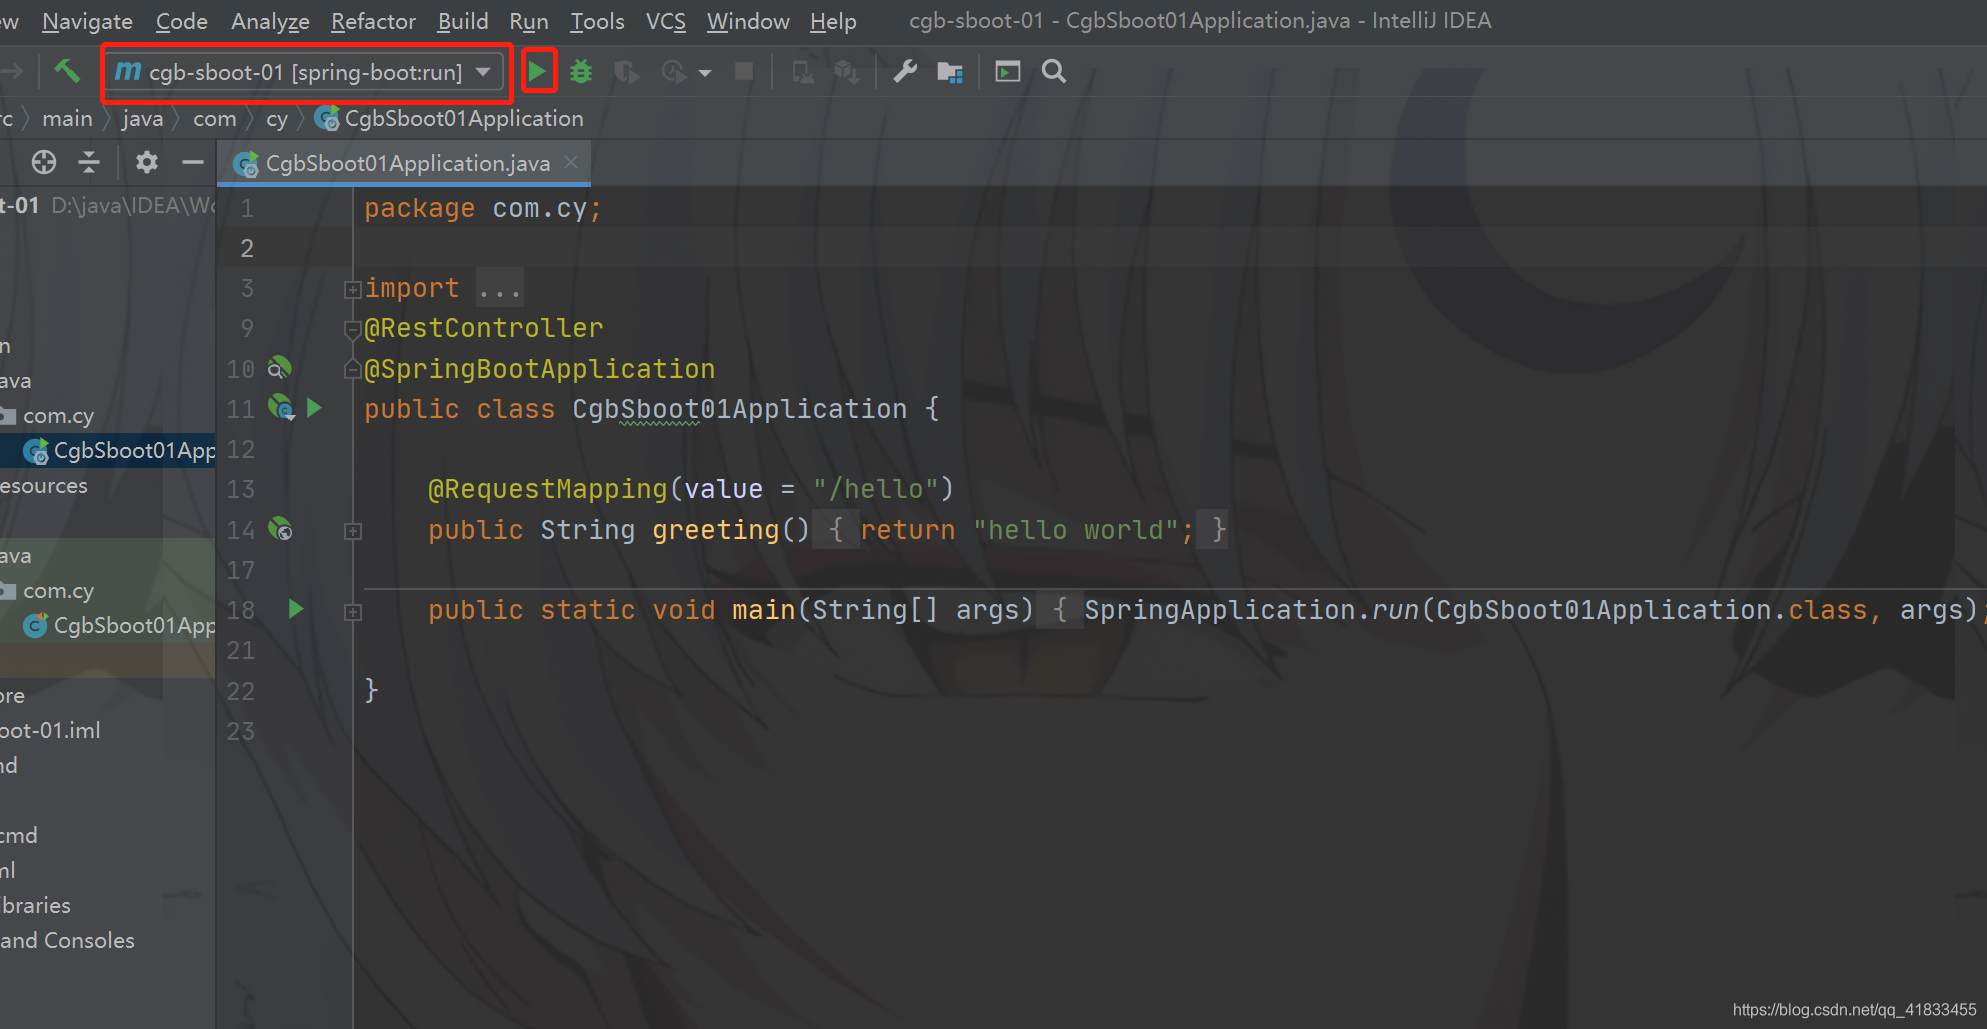Select the CgbSboot01Application.java editor tab
The image size is (1987, 1029).
coord(405,163)
